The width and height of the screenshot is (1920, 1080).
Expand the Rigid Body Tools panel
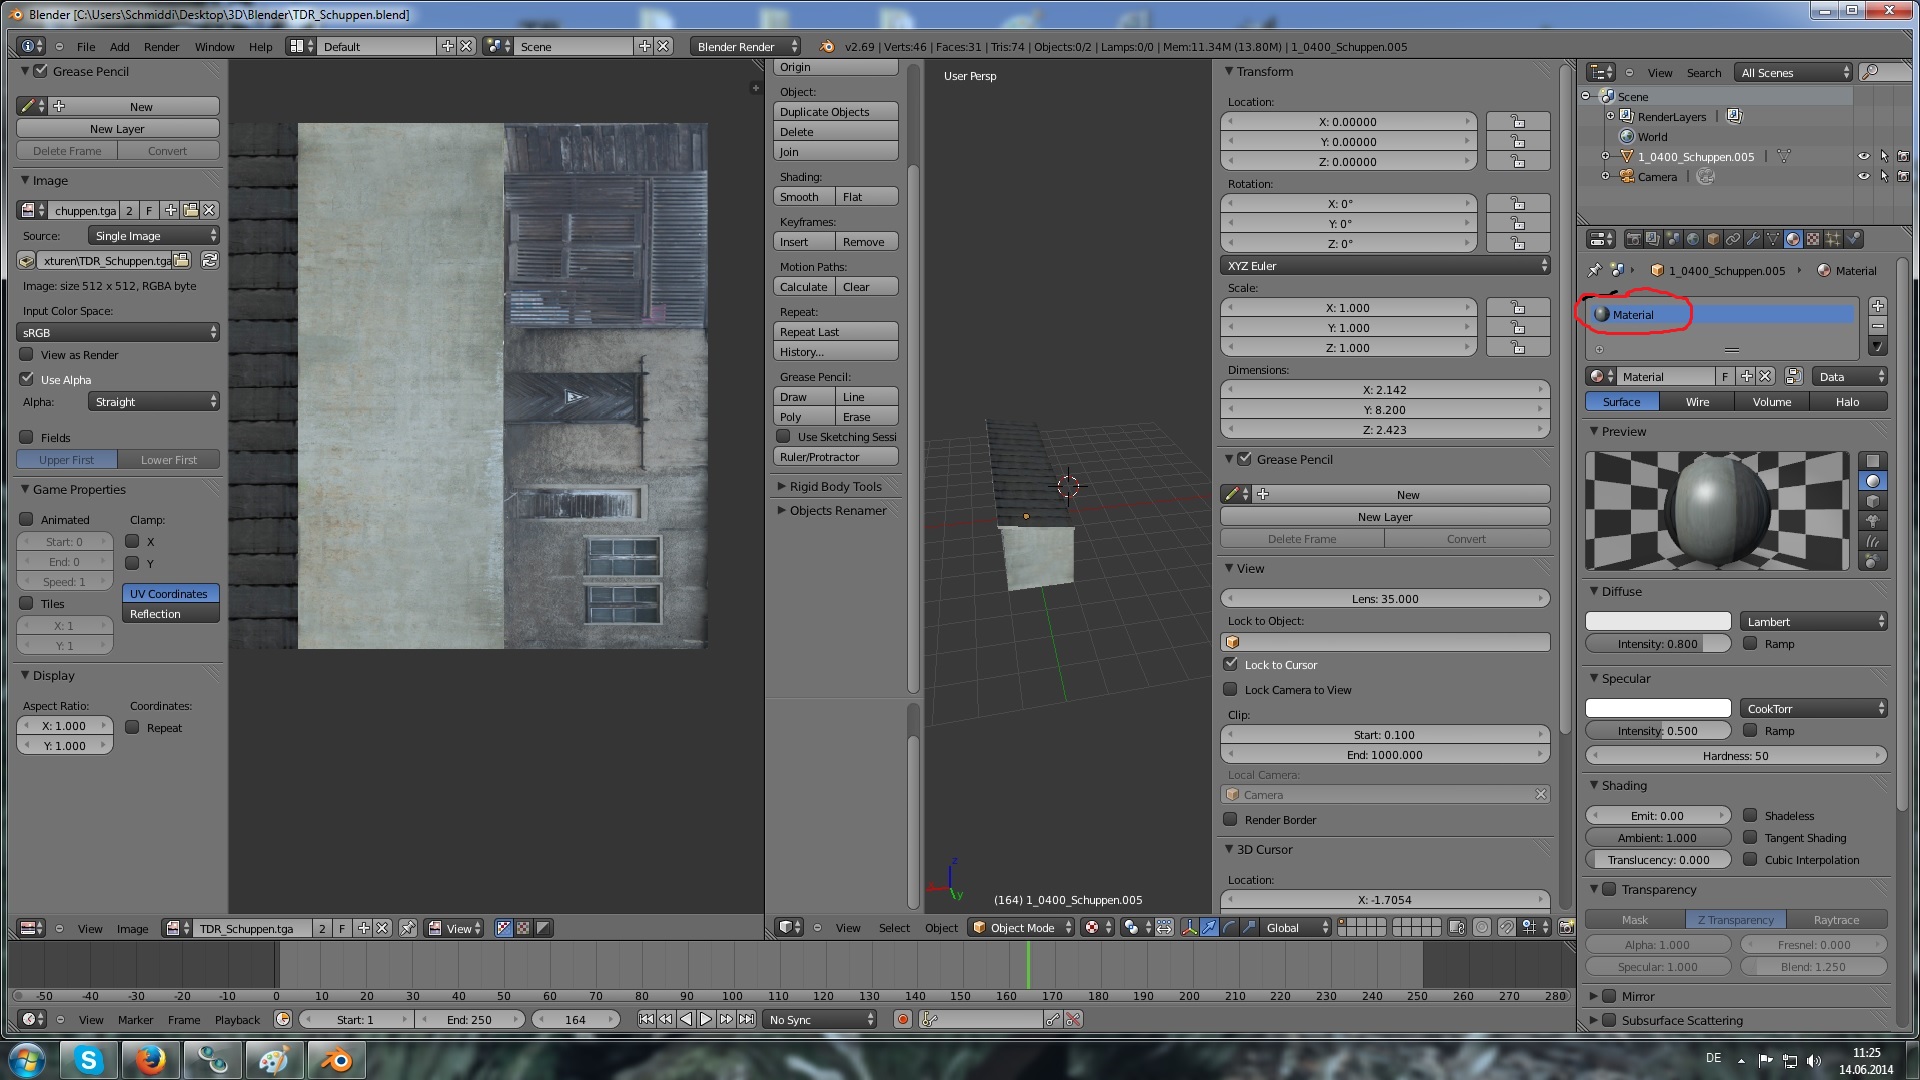tap(835, 486)
